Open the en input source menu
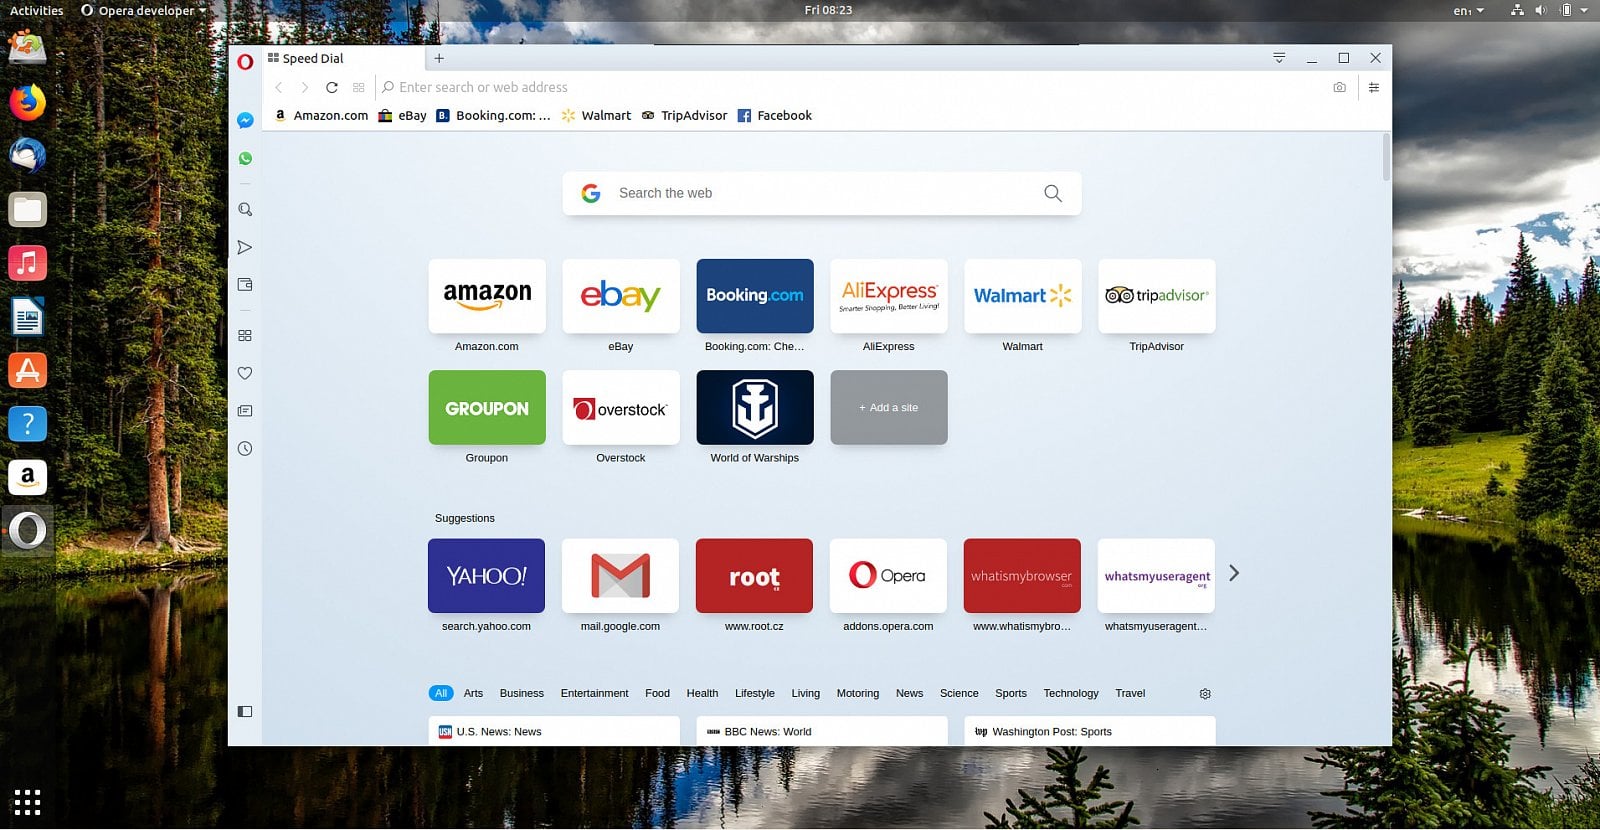Screen dimensions: 1600x830 click(1468, 11)
